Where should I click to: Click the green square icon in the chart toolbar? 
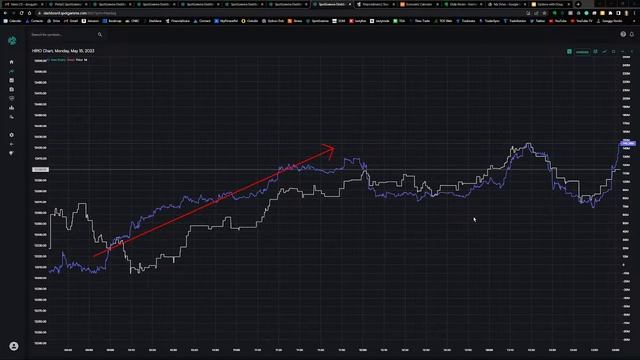(569, 52)
